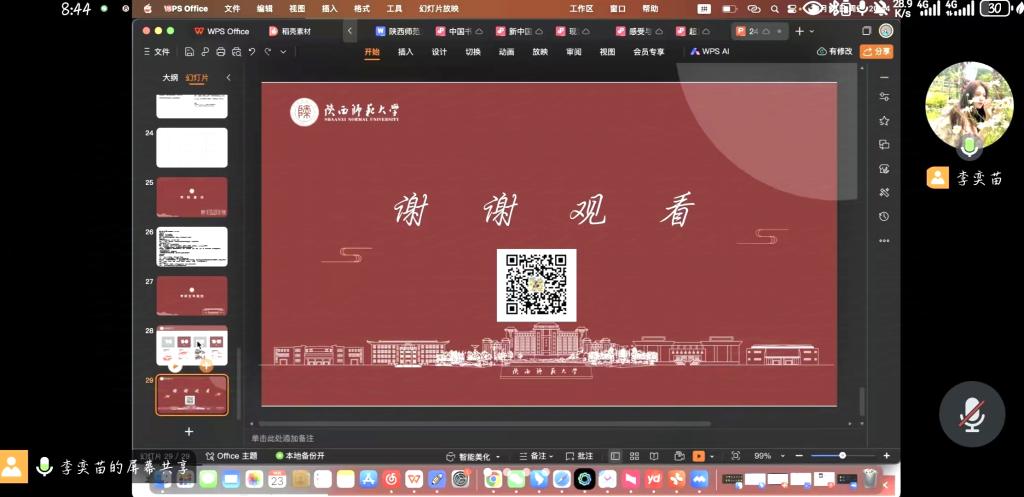Viewport: 1024px width, 497px height.
Task: Click the orange 分享 share button
Action: (876, 52)
